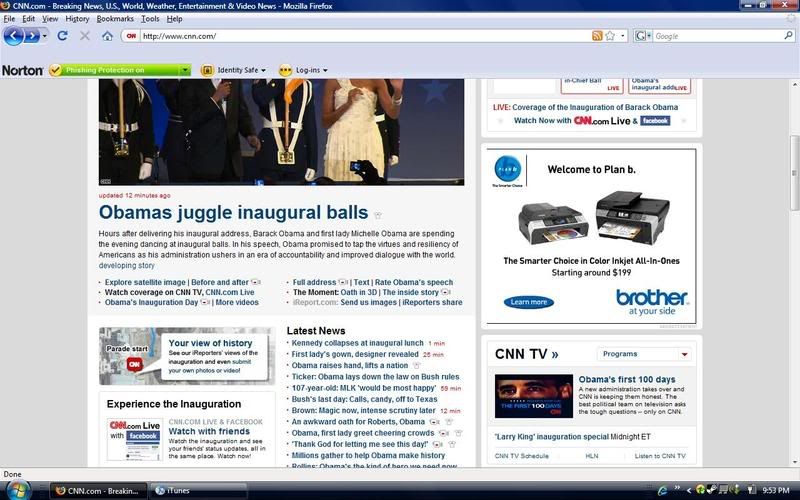The width and height of the screenshot is (800, 500).
Task: Open the Bookmarks menu
Action: (x=115, y=19)
